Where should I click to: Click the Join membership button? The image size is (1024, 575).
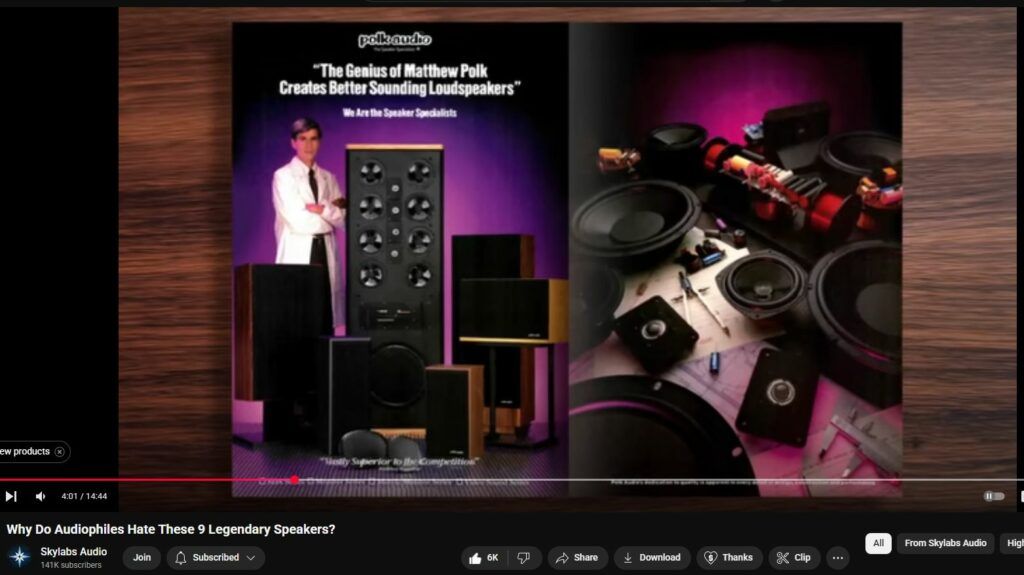142,558
